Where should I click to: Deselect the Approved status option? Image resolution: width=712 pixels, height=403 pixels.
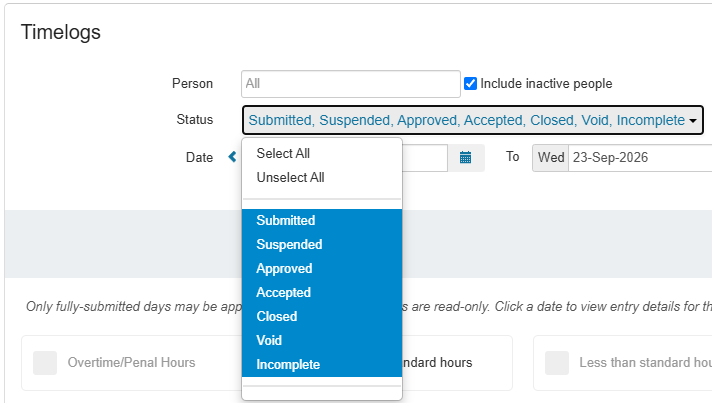click(322, 269)
